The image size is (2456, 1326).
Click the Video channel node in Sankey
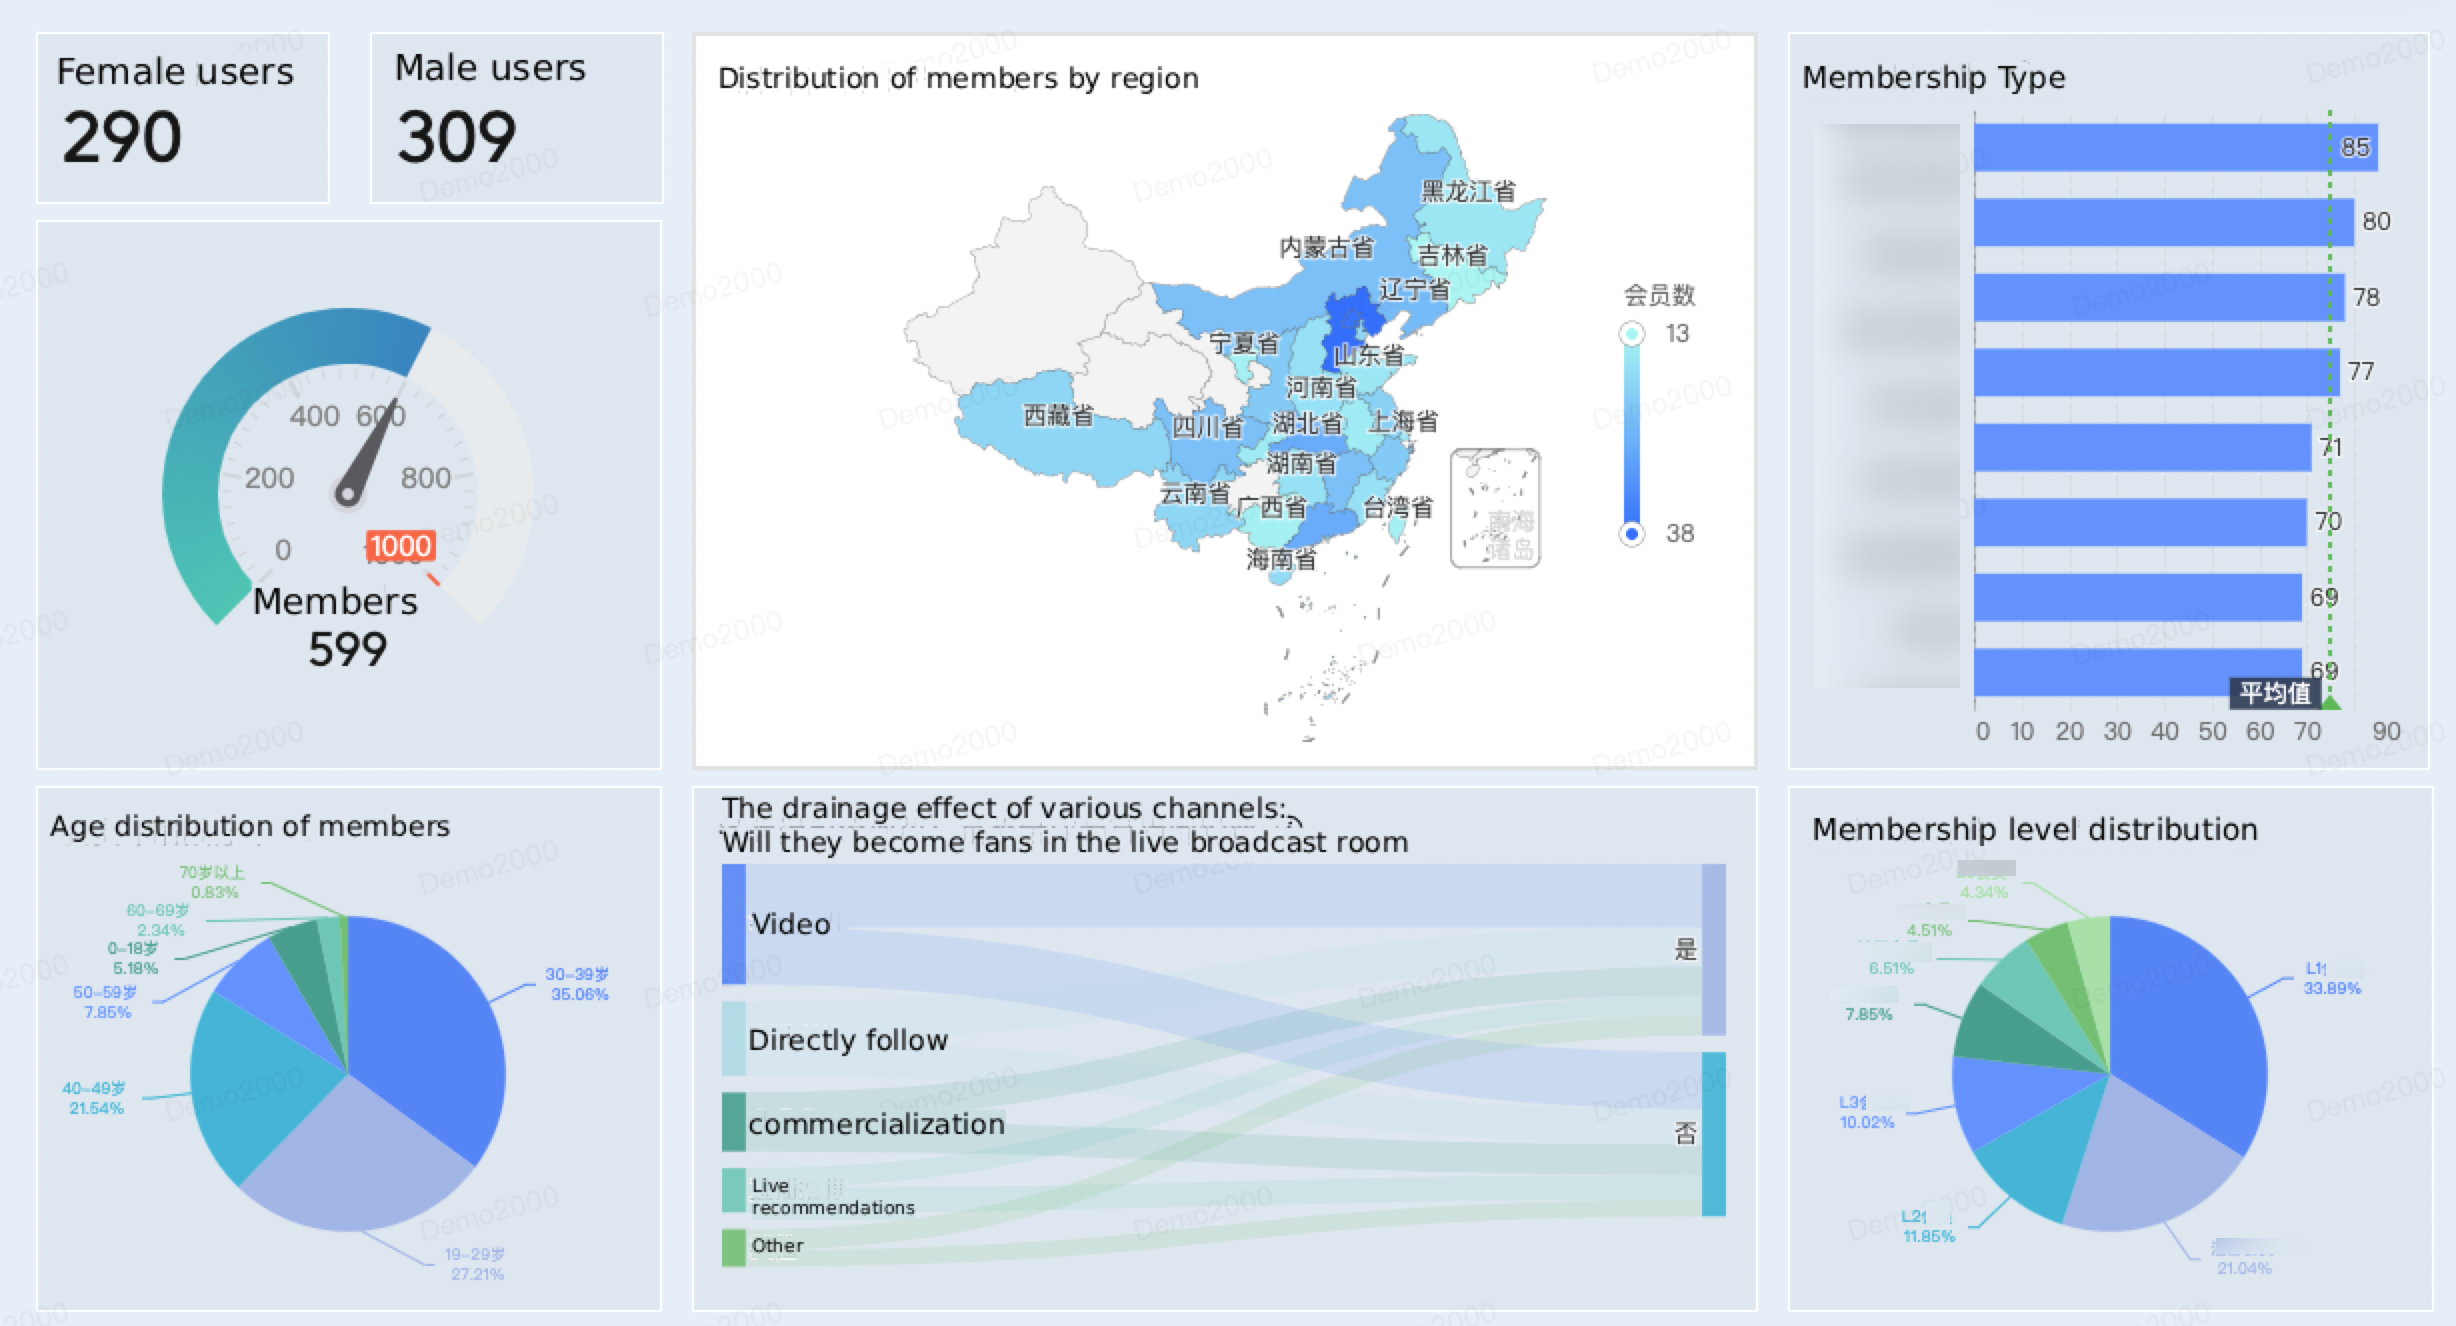[733, 924]
